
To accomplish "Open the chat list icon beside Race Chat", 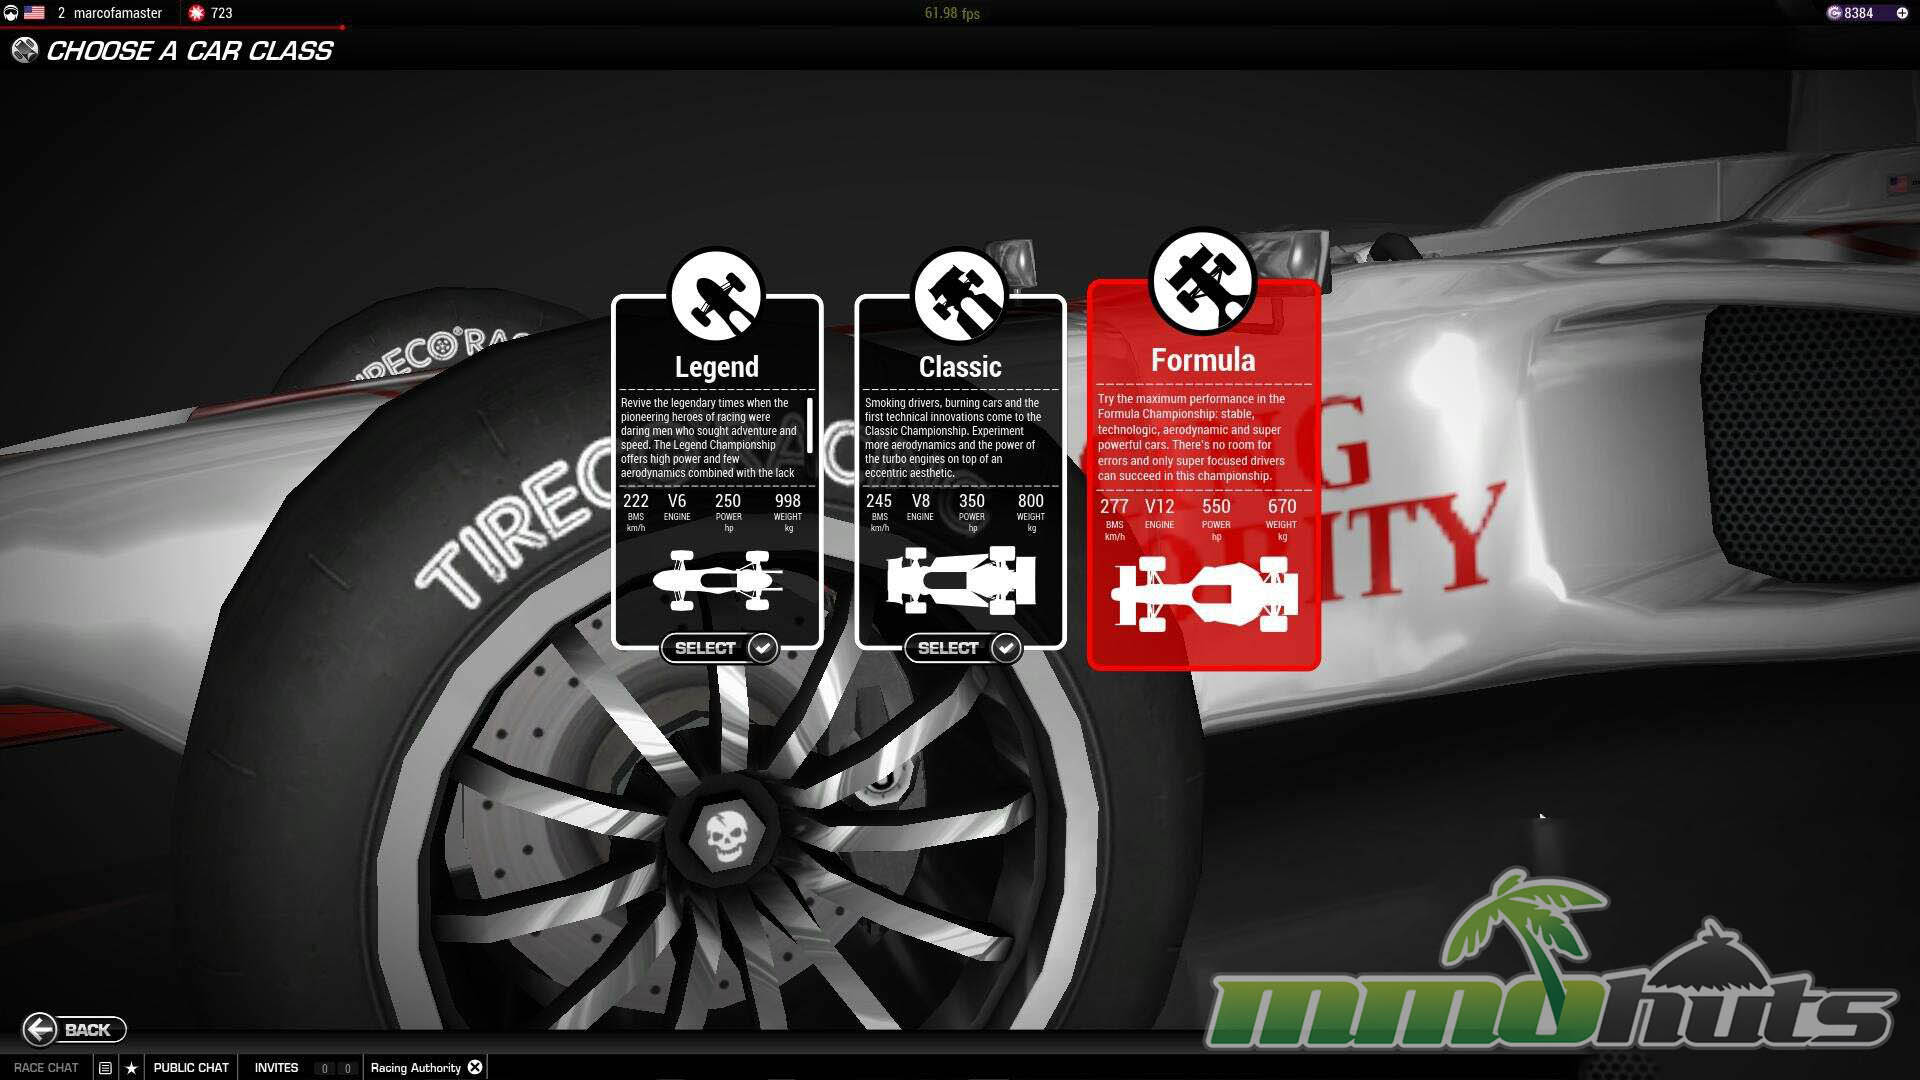I will [x=105, y=1068].
